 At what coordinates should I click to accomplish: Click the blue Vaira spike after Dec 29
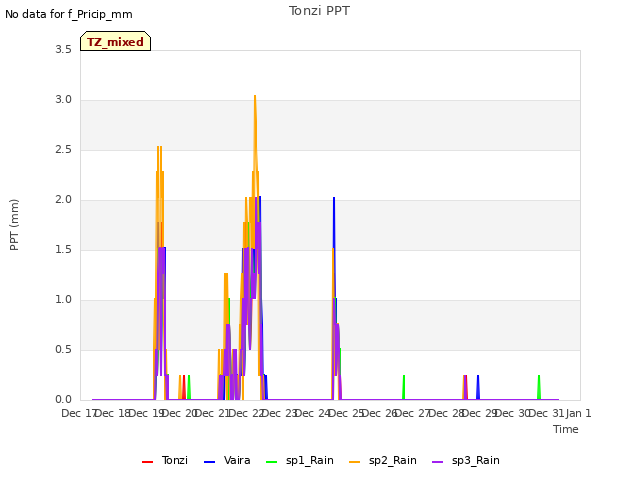[478, 387]
